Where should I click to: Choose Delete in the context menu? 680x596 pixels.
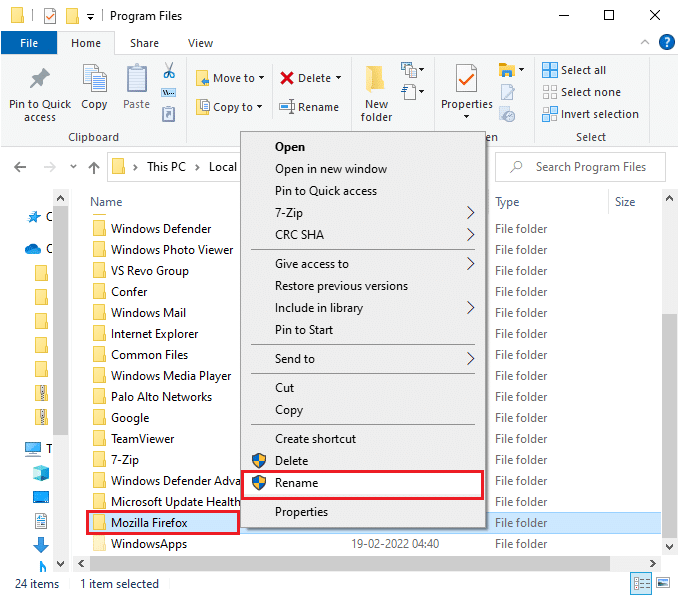[363, 461]
